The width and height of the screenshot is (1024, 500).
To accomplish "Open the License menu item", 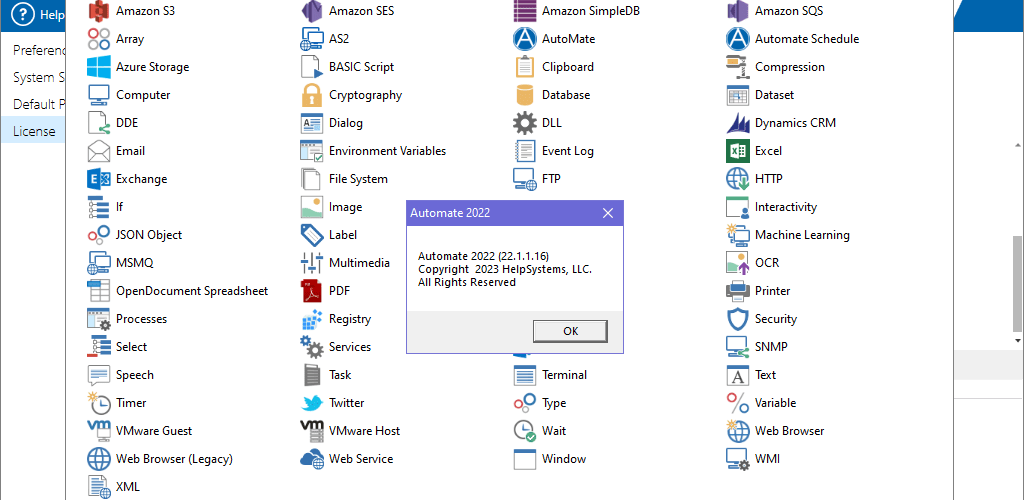I will [34, 131].
